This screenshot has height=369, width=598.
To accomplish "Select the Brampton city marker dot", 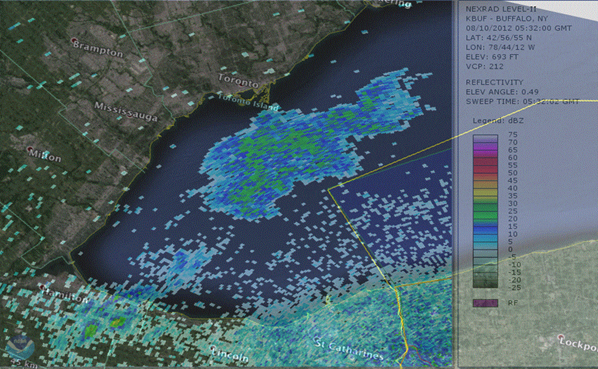I will click(x=74, y=40).
